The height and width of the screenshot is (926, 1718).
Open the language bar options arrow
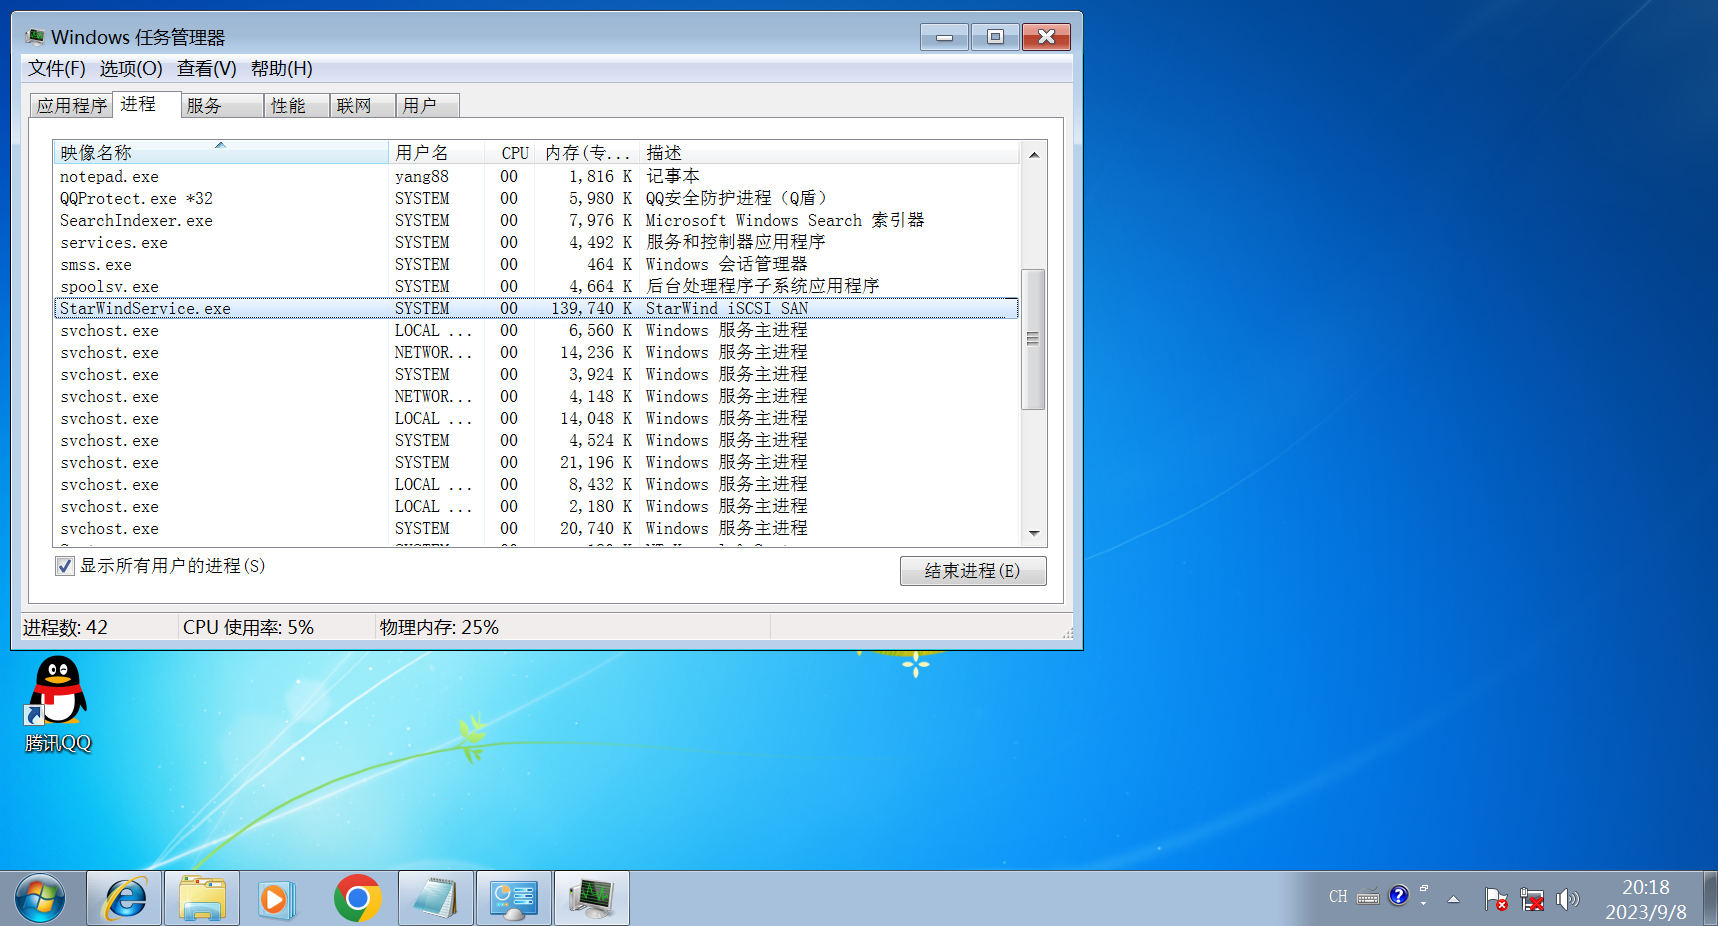[1424, 903]
